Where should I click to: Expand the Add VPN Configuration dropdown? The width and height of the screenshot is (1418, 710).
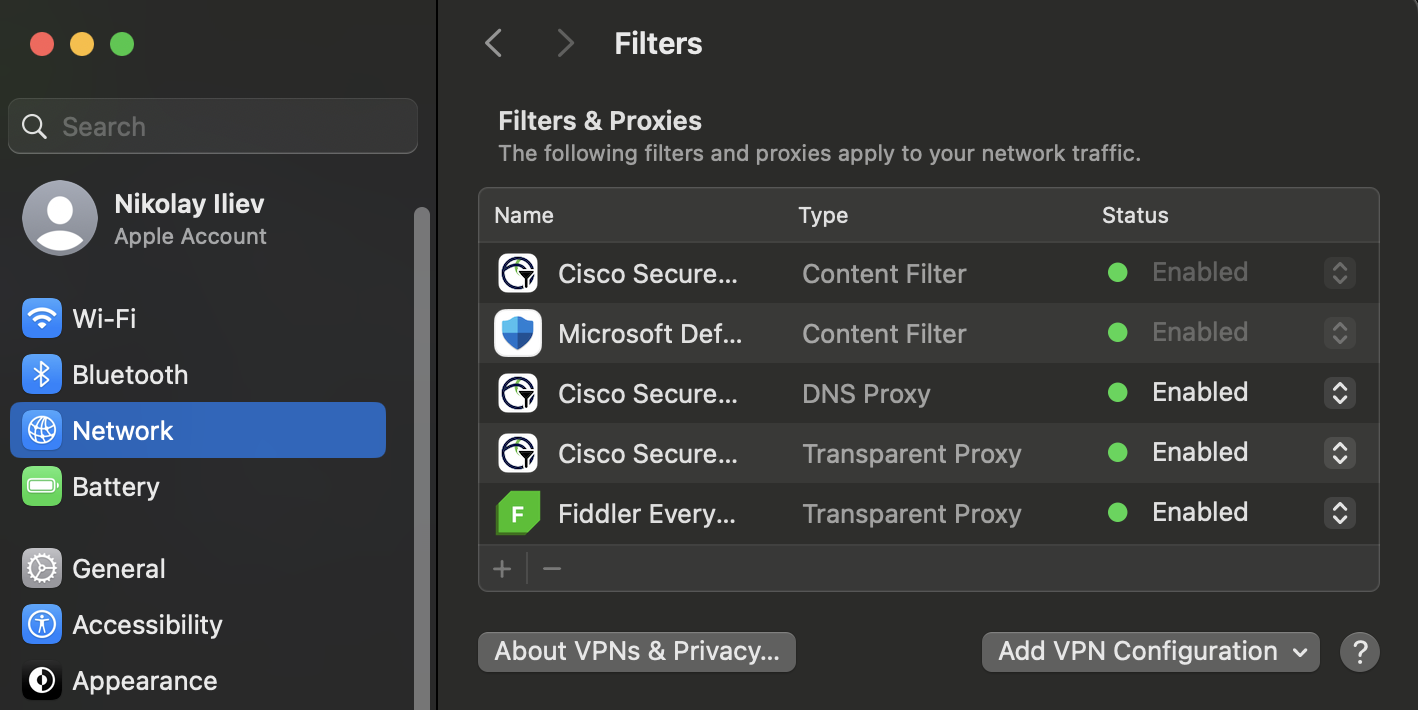pyautogui.click(x=1150, y=652)
